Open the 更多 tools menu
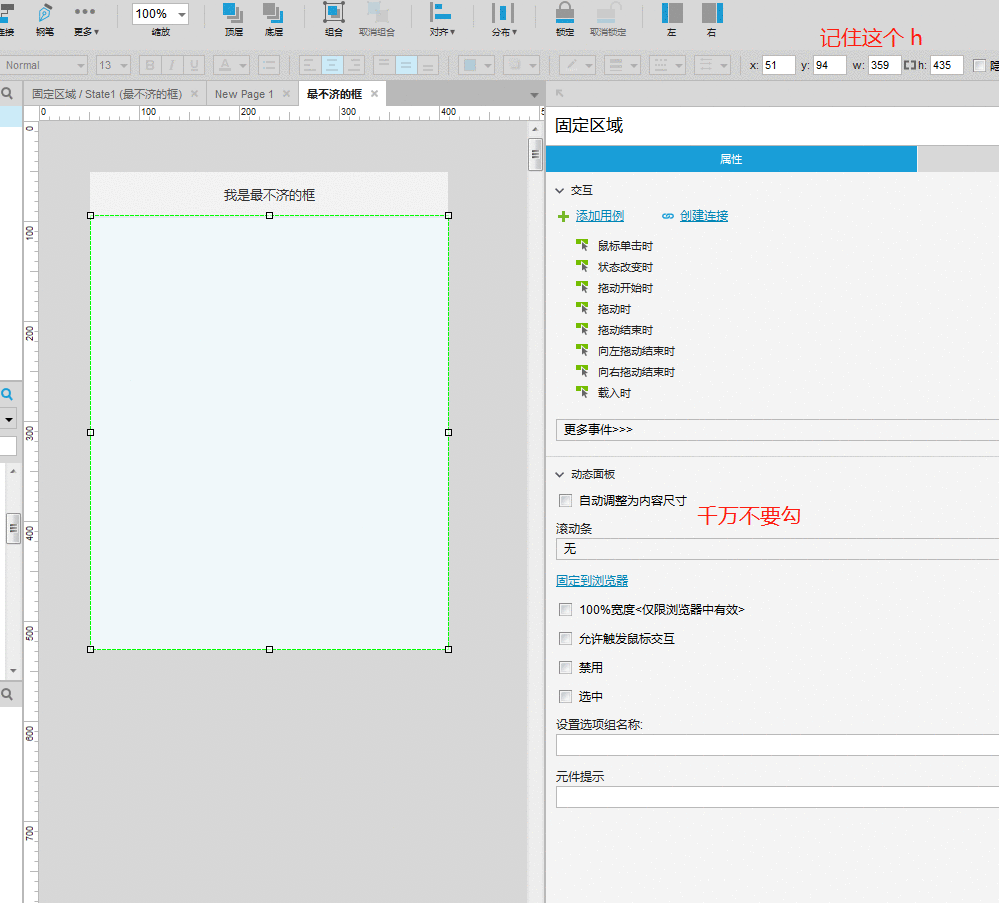Screen dimensions: 999x903 (x=85, y=20)
